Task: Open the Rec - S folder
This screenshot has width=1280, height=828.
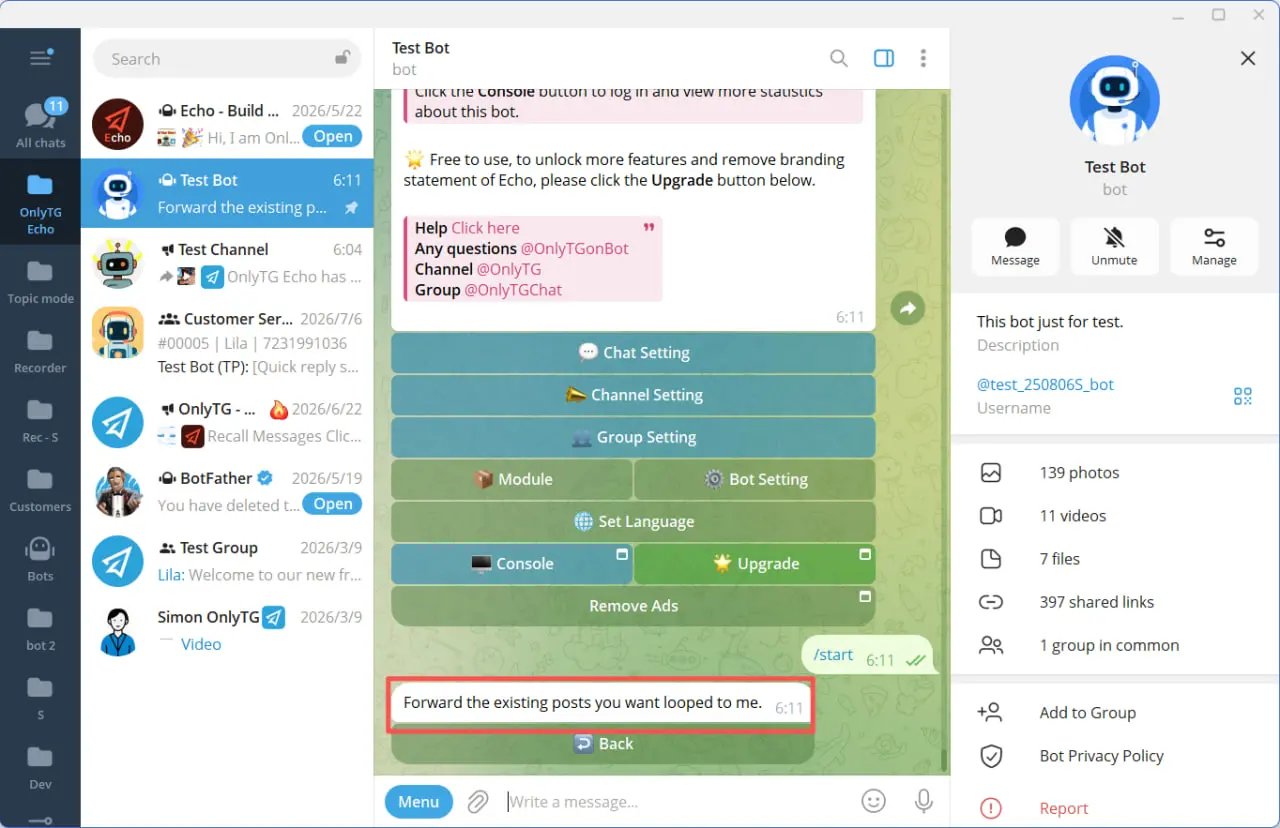Action: [40, 419]
